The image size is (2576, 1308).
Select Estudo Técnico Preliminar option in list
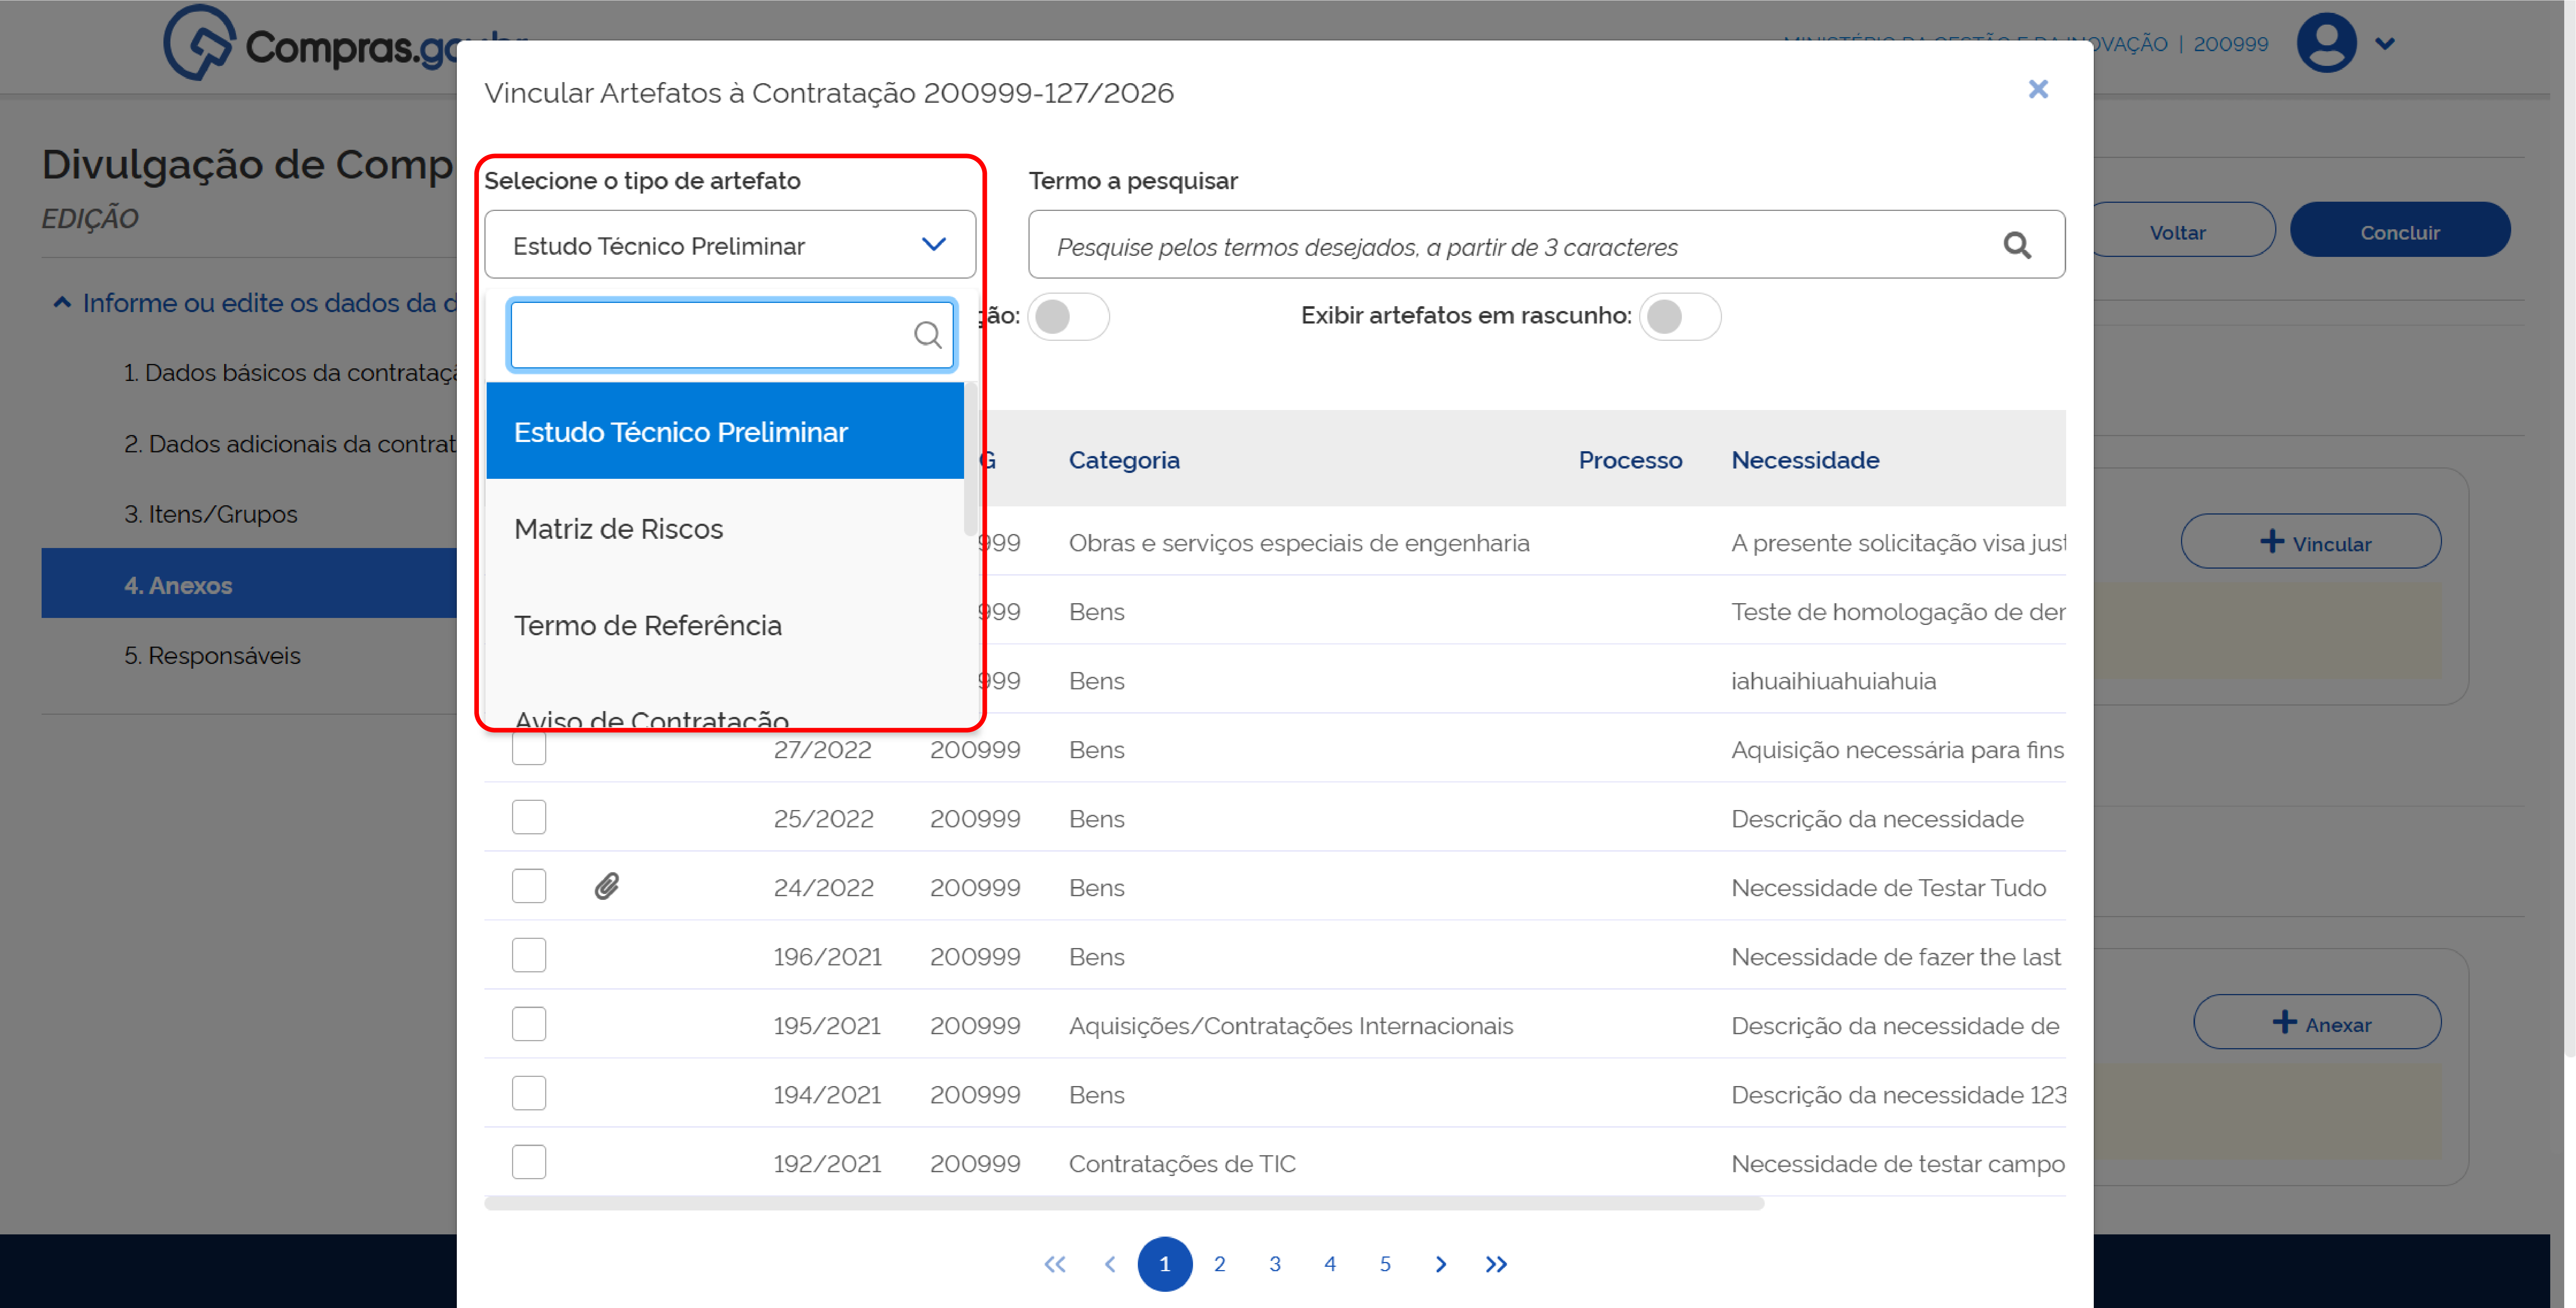[725, 431]
